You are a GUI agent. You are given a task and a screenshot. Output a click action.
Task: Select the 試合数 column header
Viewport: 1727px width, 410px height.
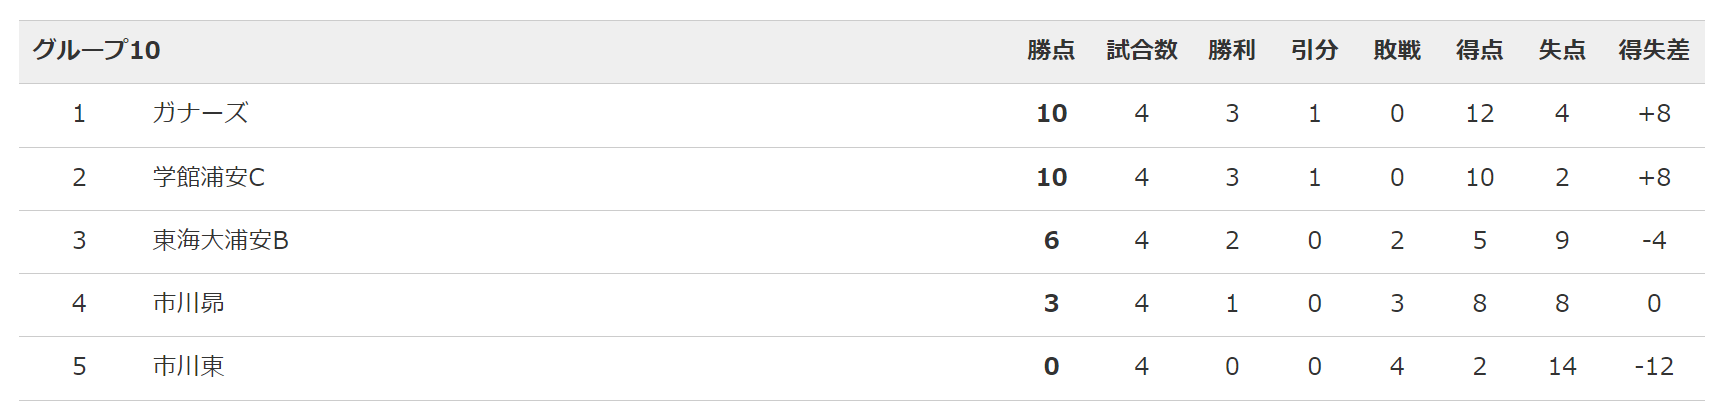(1141, 50)
